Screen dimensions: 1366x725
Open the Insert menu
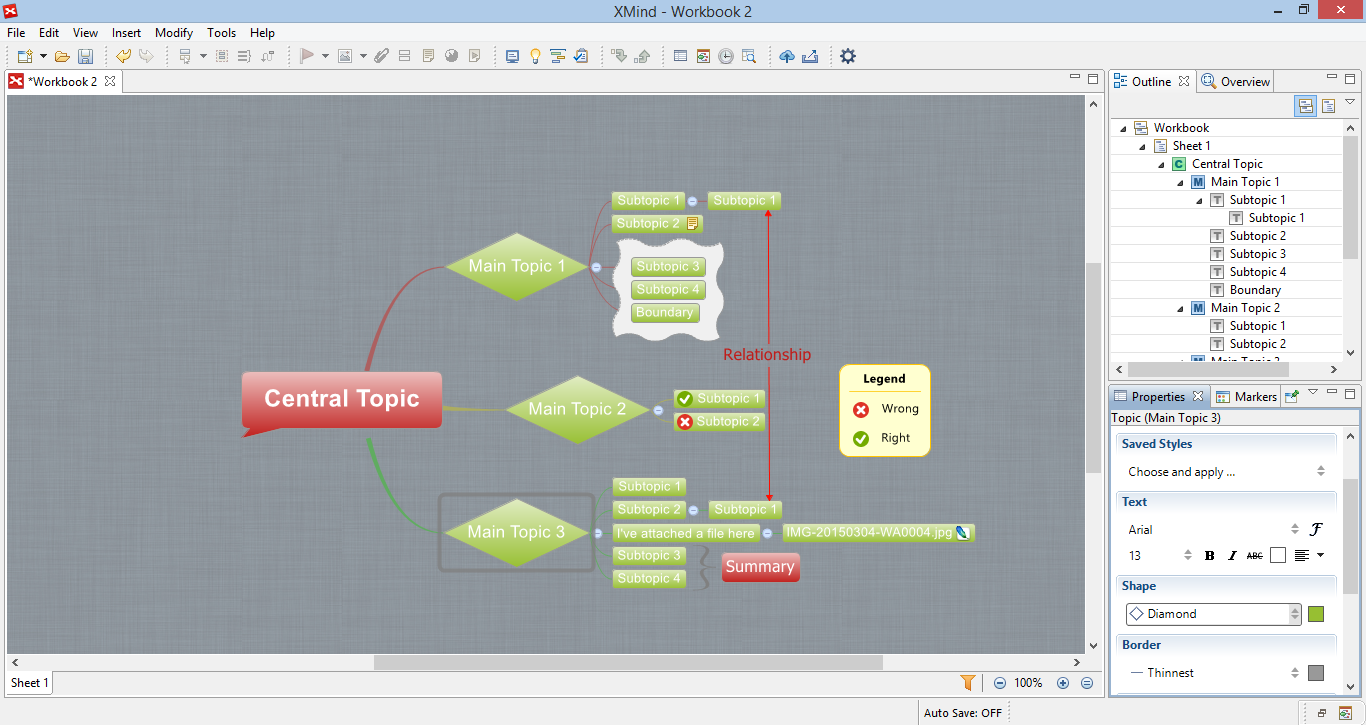(126, 33)
